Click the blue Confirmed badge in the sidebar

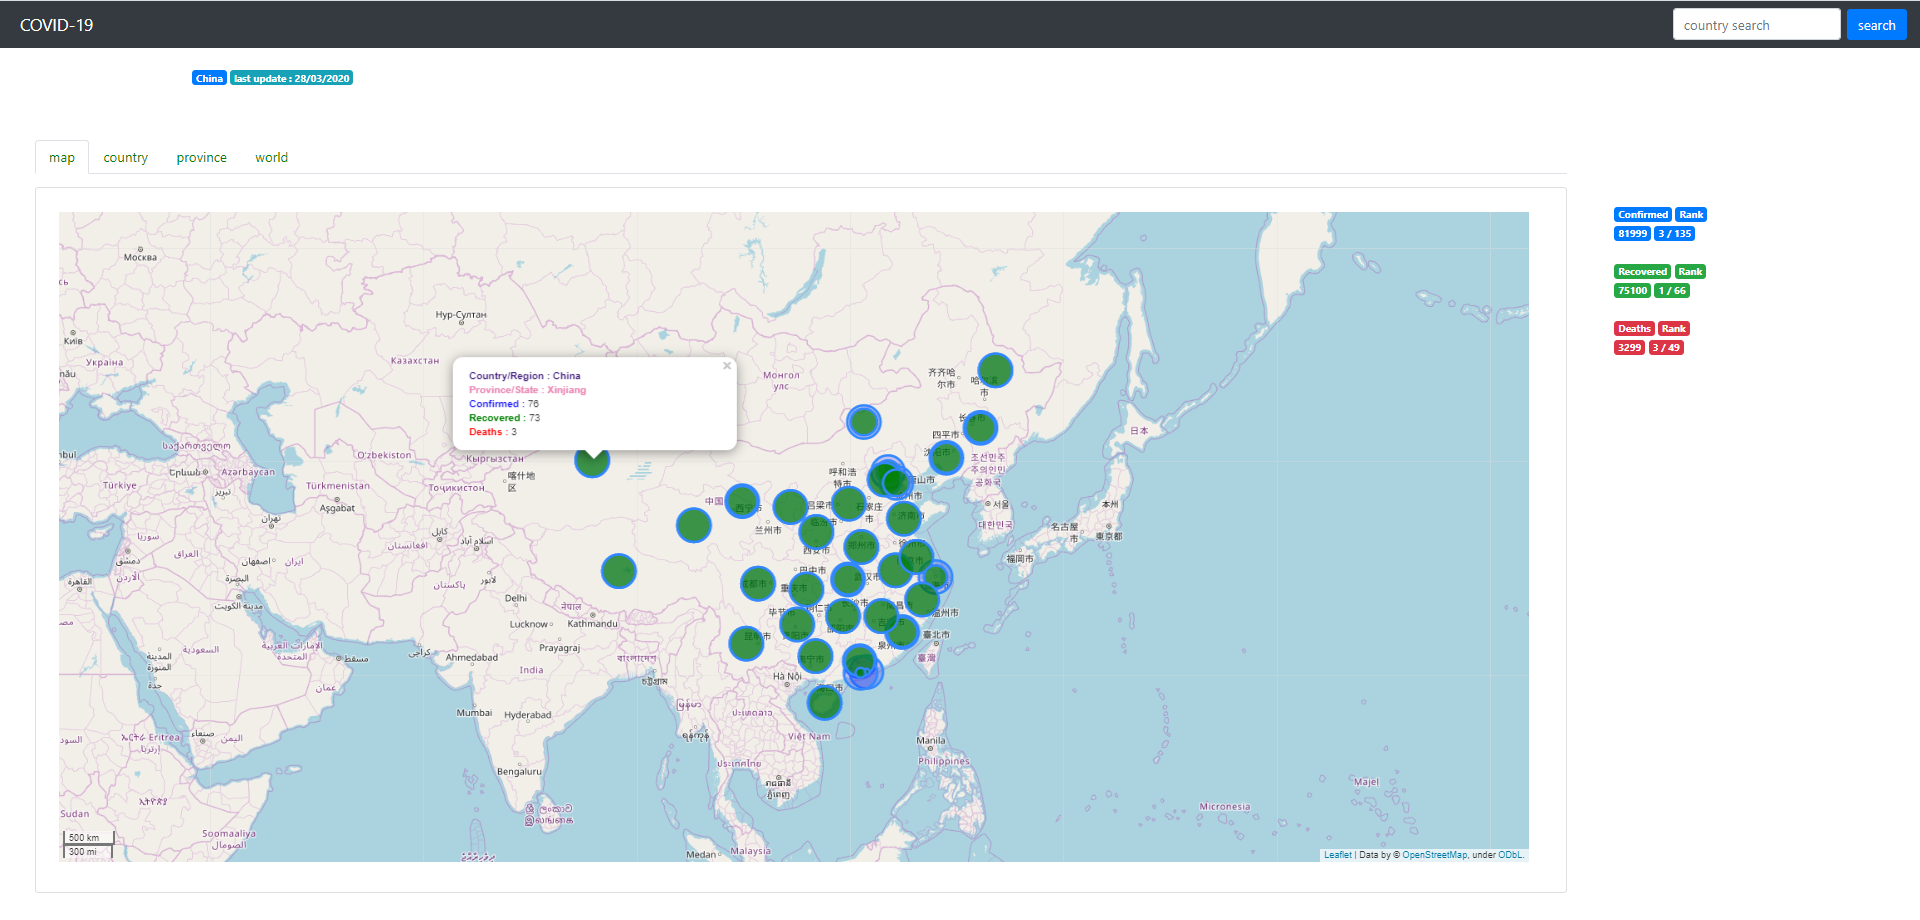1643,215
